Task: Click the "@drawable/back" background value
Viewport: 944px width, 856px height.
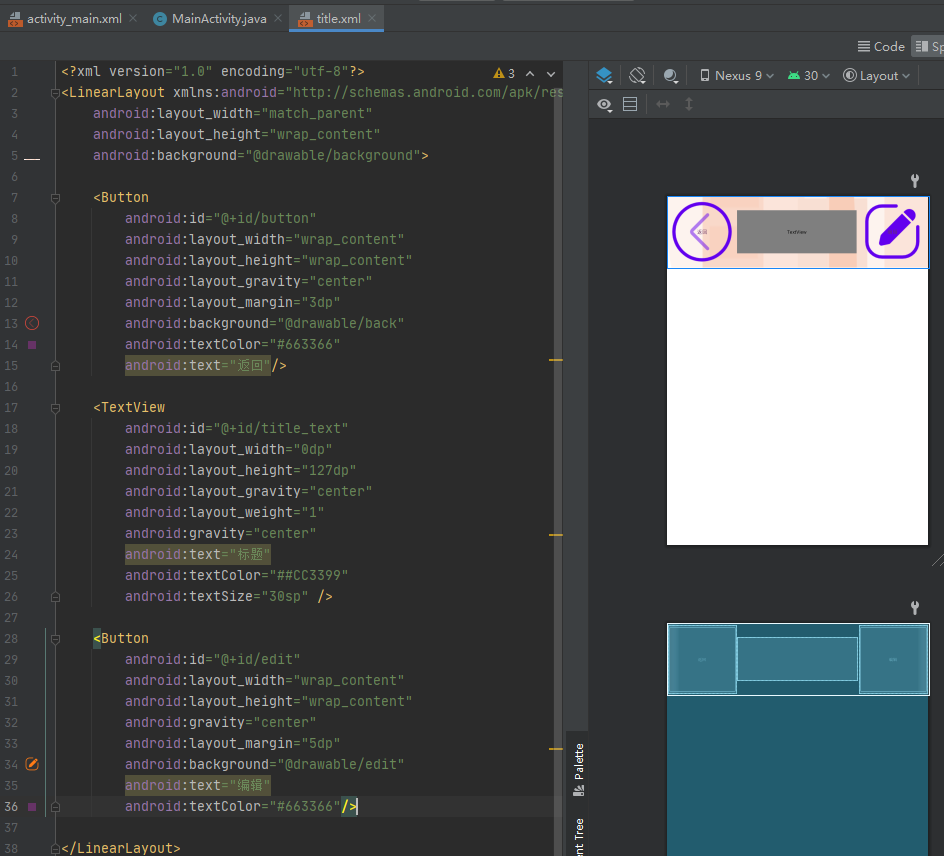Action: 341,323
